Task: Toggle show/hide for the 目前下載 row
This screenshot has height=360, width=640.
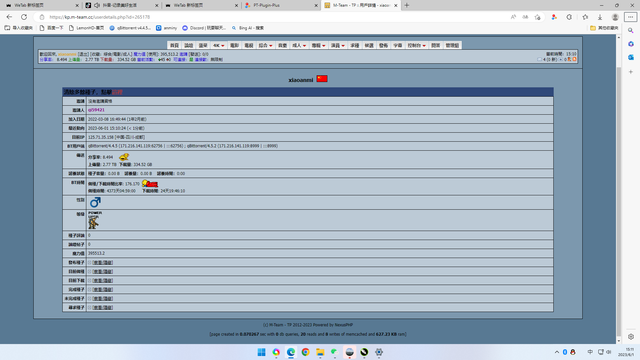Action: (102, 280)
